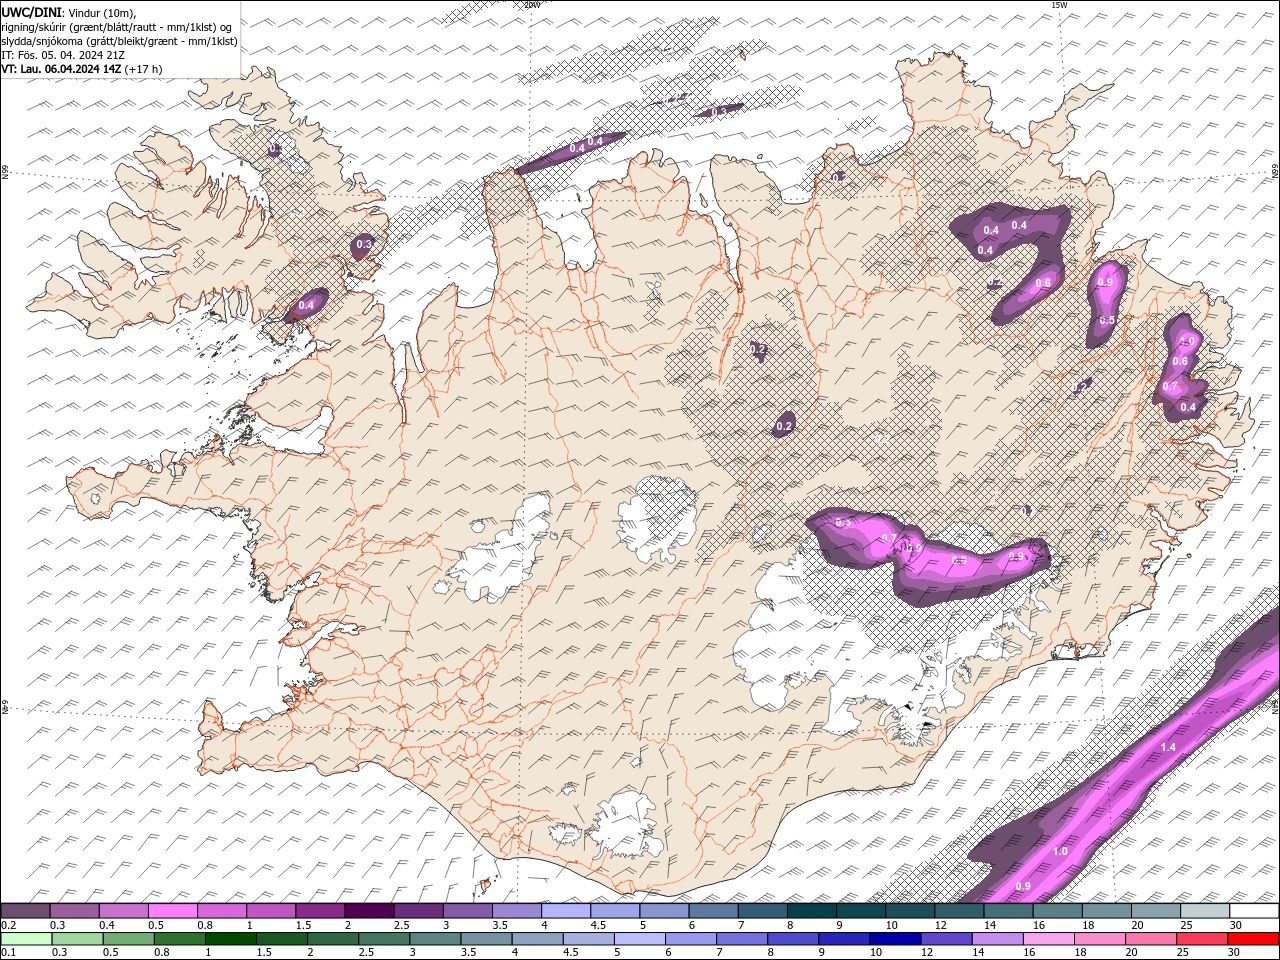Click the 'slydda/snjókoma' legend description line
This screenshot has height=960, width=1280.
tap(119, 41)
